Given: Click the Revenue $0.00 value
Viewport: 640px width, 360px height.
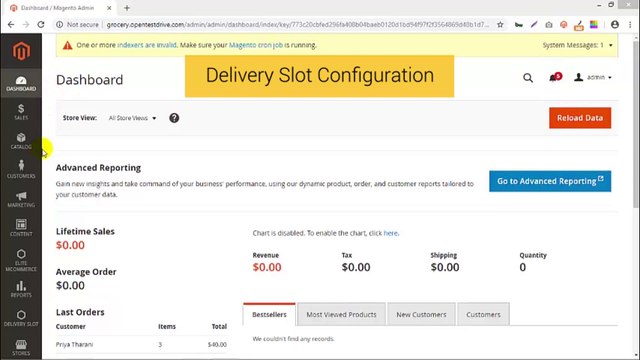Looking at the screenshot, I should (x=267, y=267).
